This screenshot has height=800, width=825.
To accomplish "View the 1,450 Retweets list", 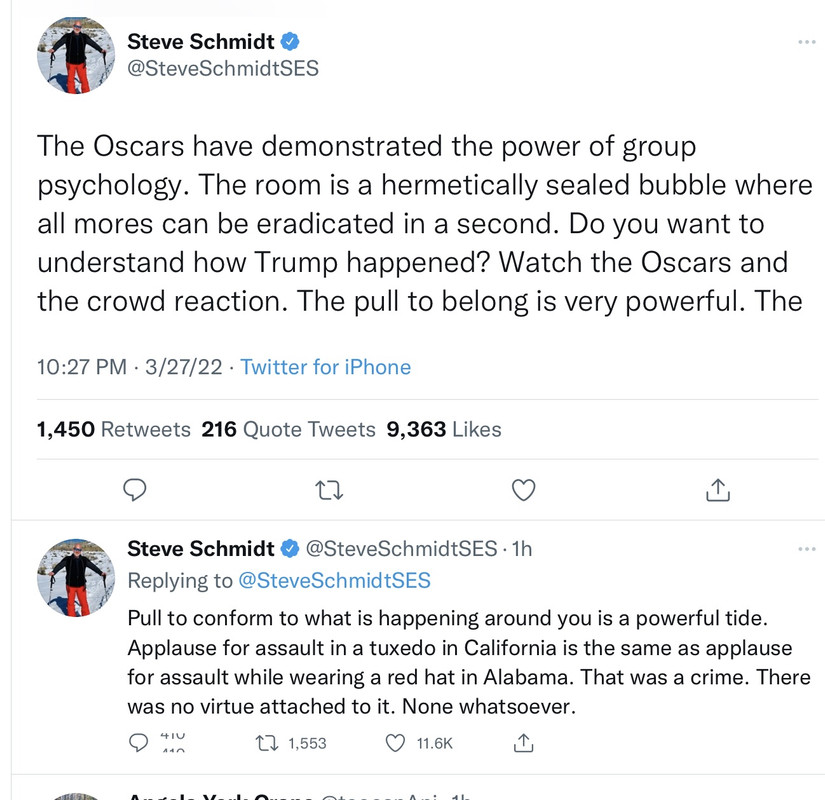I will pos(113,429).
